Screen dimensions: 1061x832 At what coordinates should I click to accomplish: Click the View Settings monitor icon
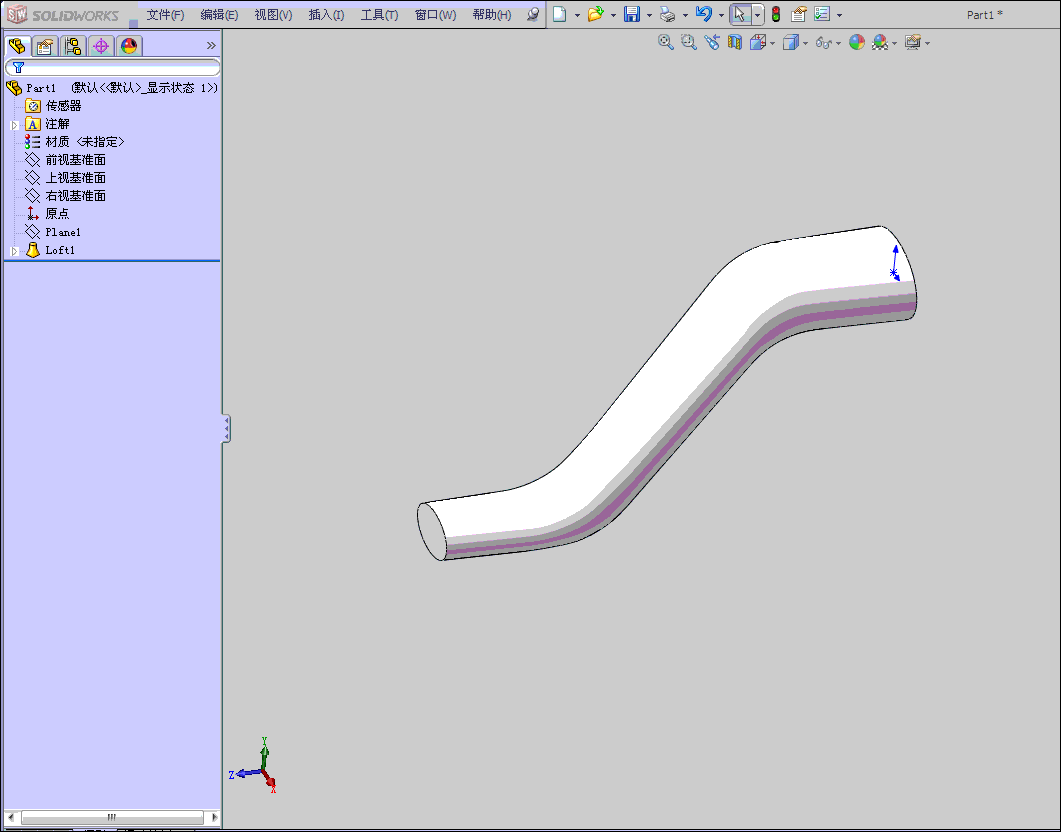913,43
